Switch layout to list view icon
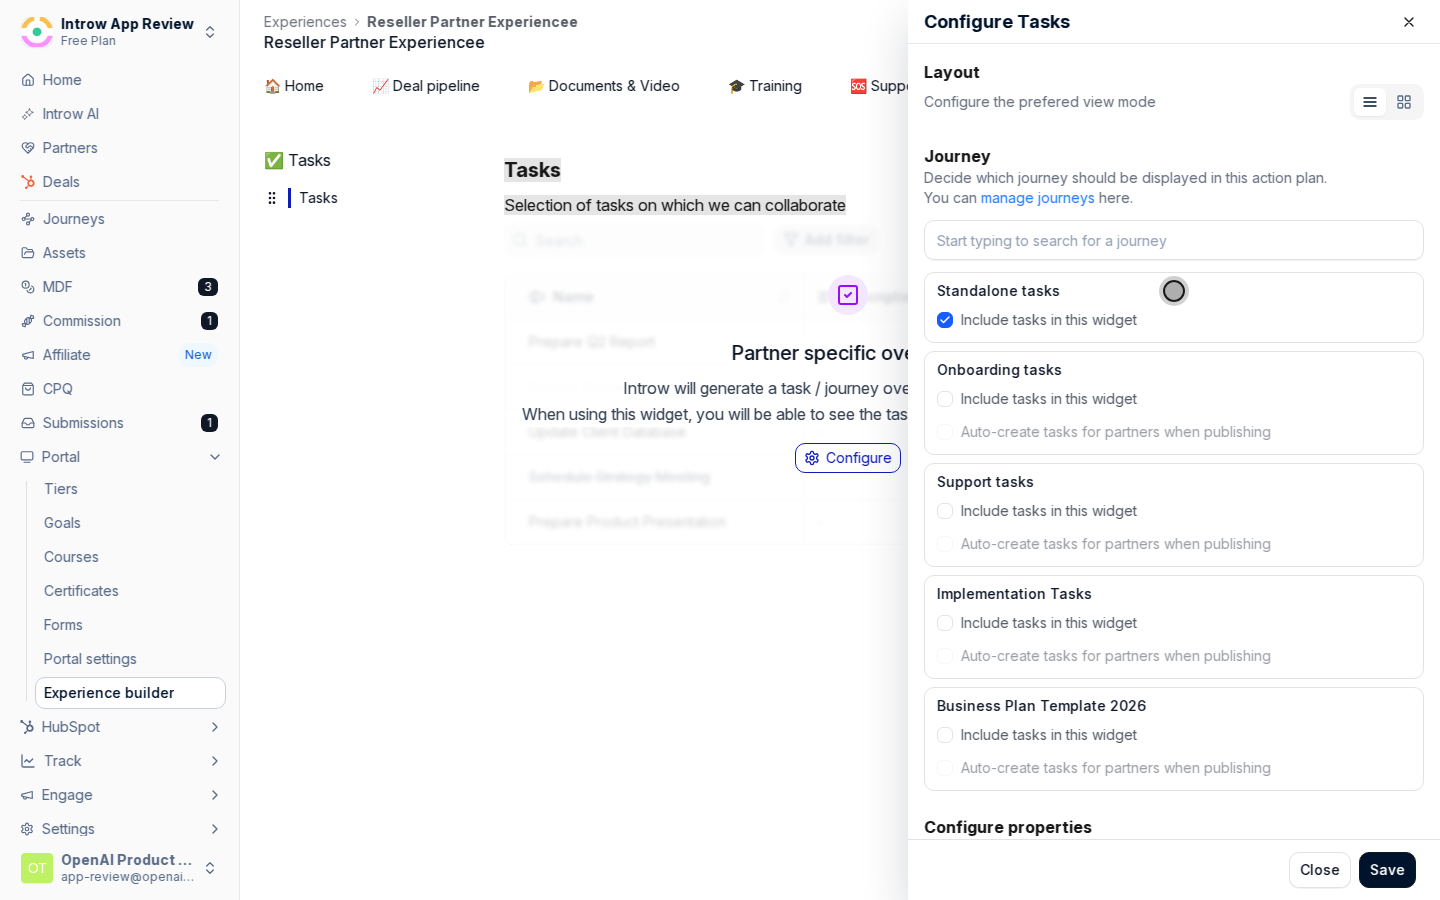This screenshot has width=1440, height=900. (x=1370, y=102)
